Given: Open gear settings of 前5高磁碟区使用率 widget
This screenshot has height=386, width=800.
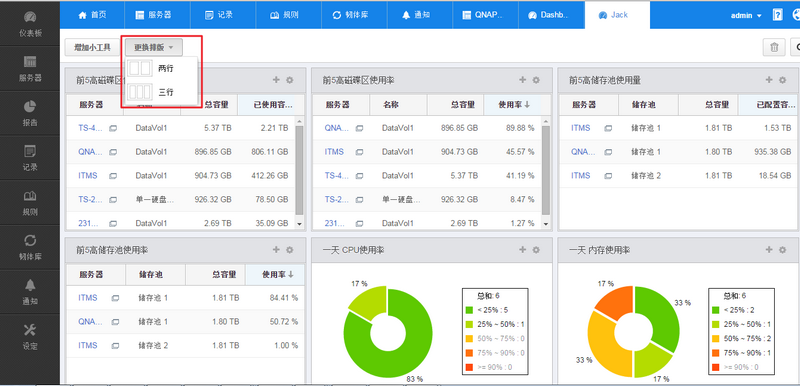Looking at the screenshot, I should (x=536, y=80).
